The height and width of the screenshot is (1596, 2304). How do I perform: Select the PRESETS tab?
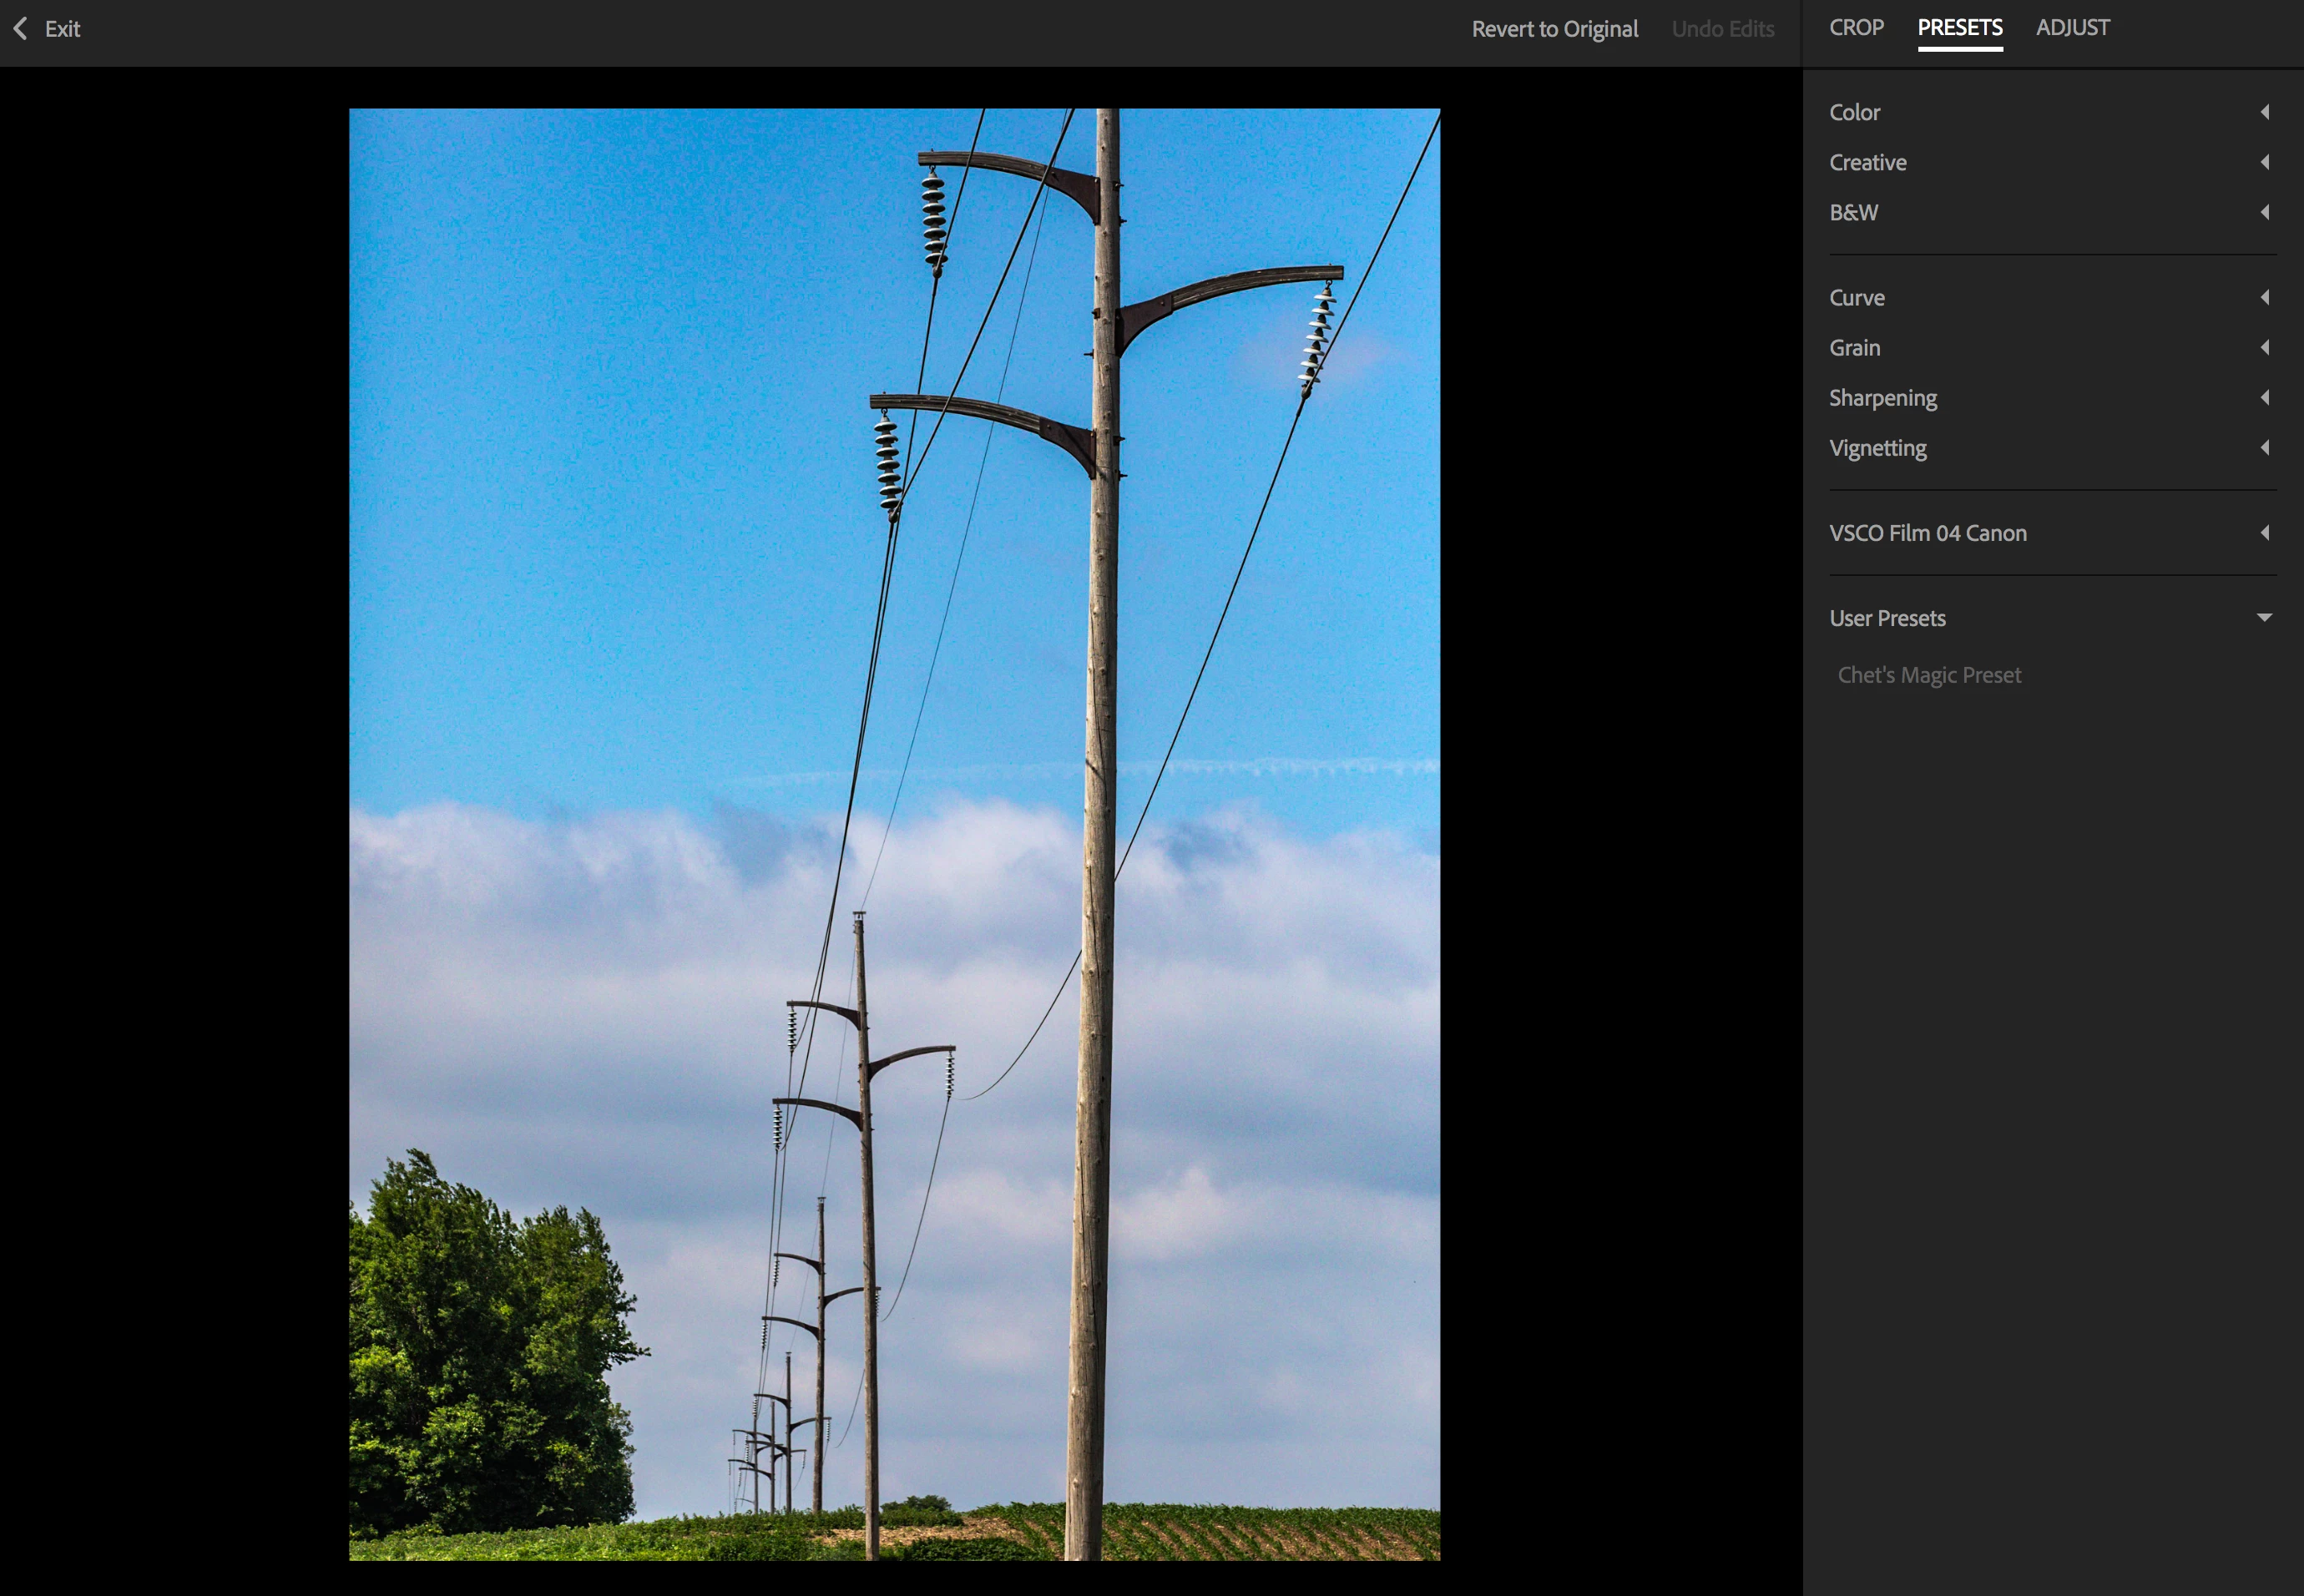(1959, 28)
